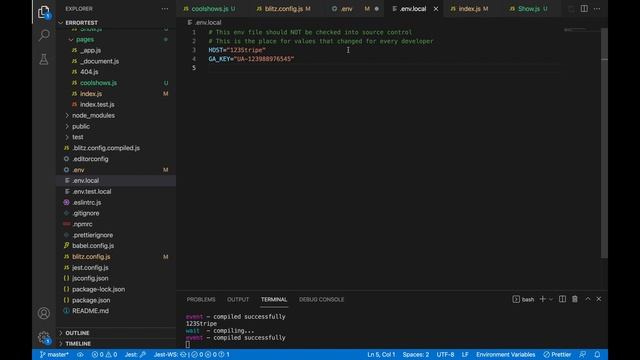Open the Accounts icon in activity bar

(x=44, y=313)
